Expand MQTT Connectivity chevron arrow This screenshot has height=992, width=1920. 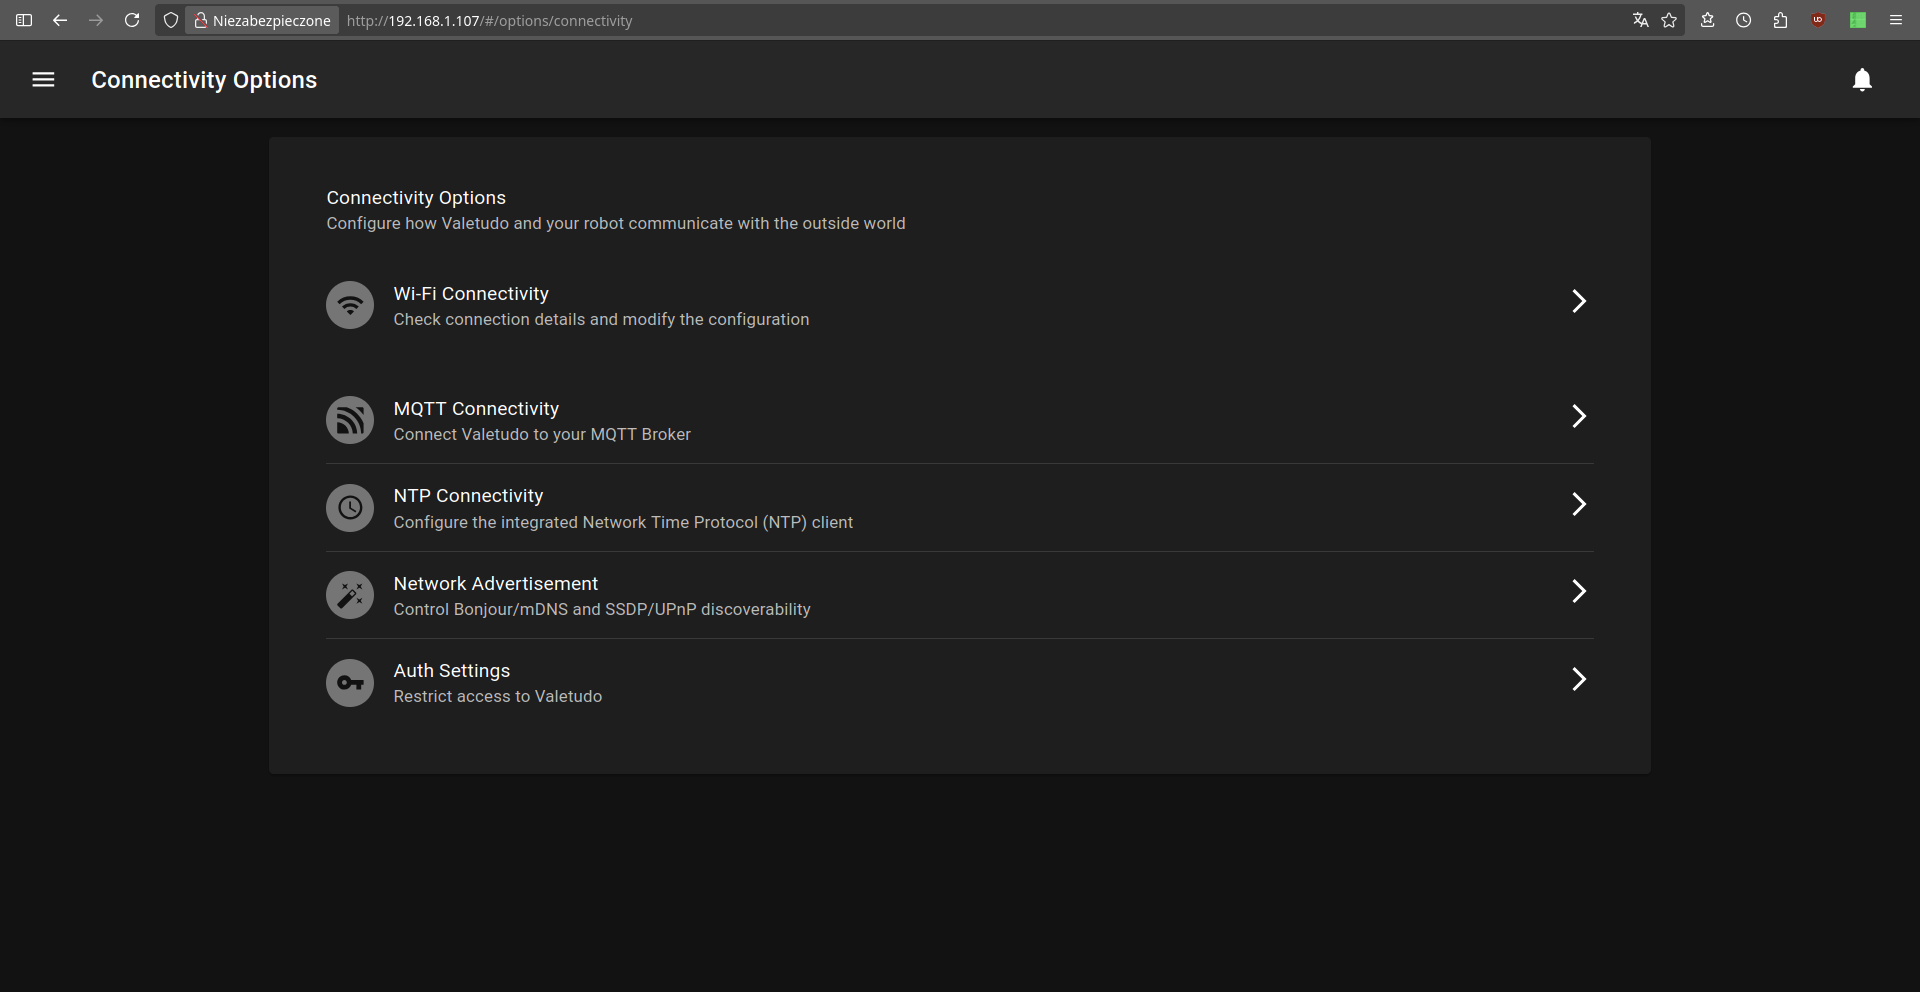pyautogui.click(x=1578, y=416)
